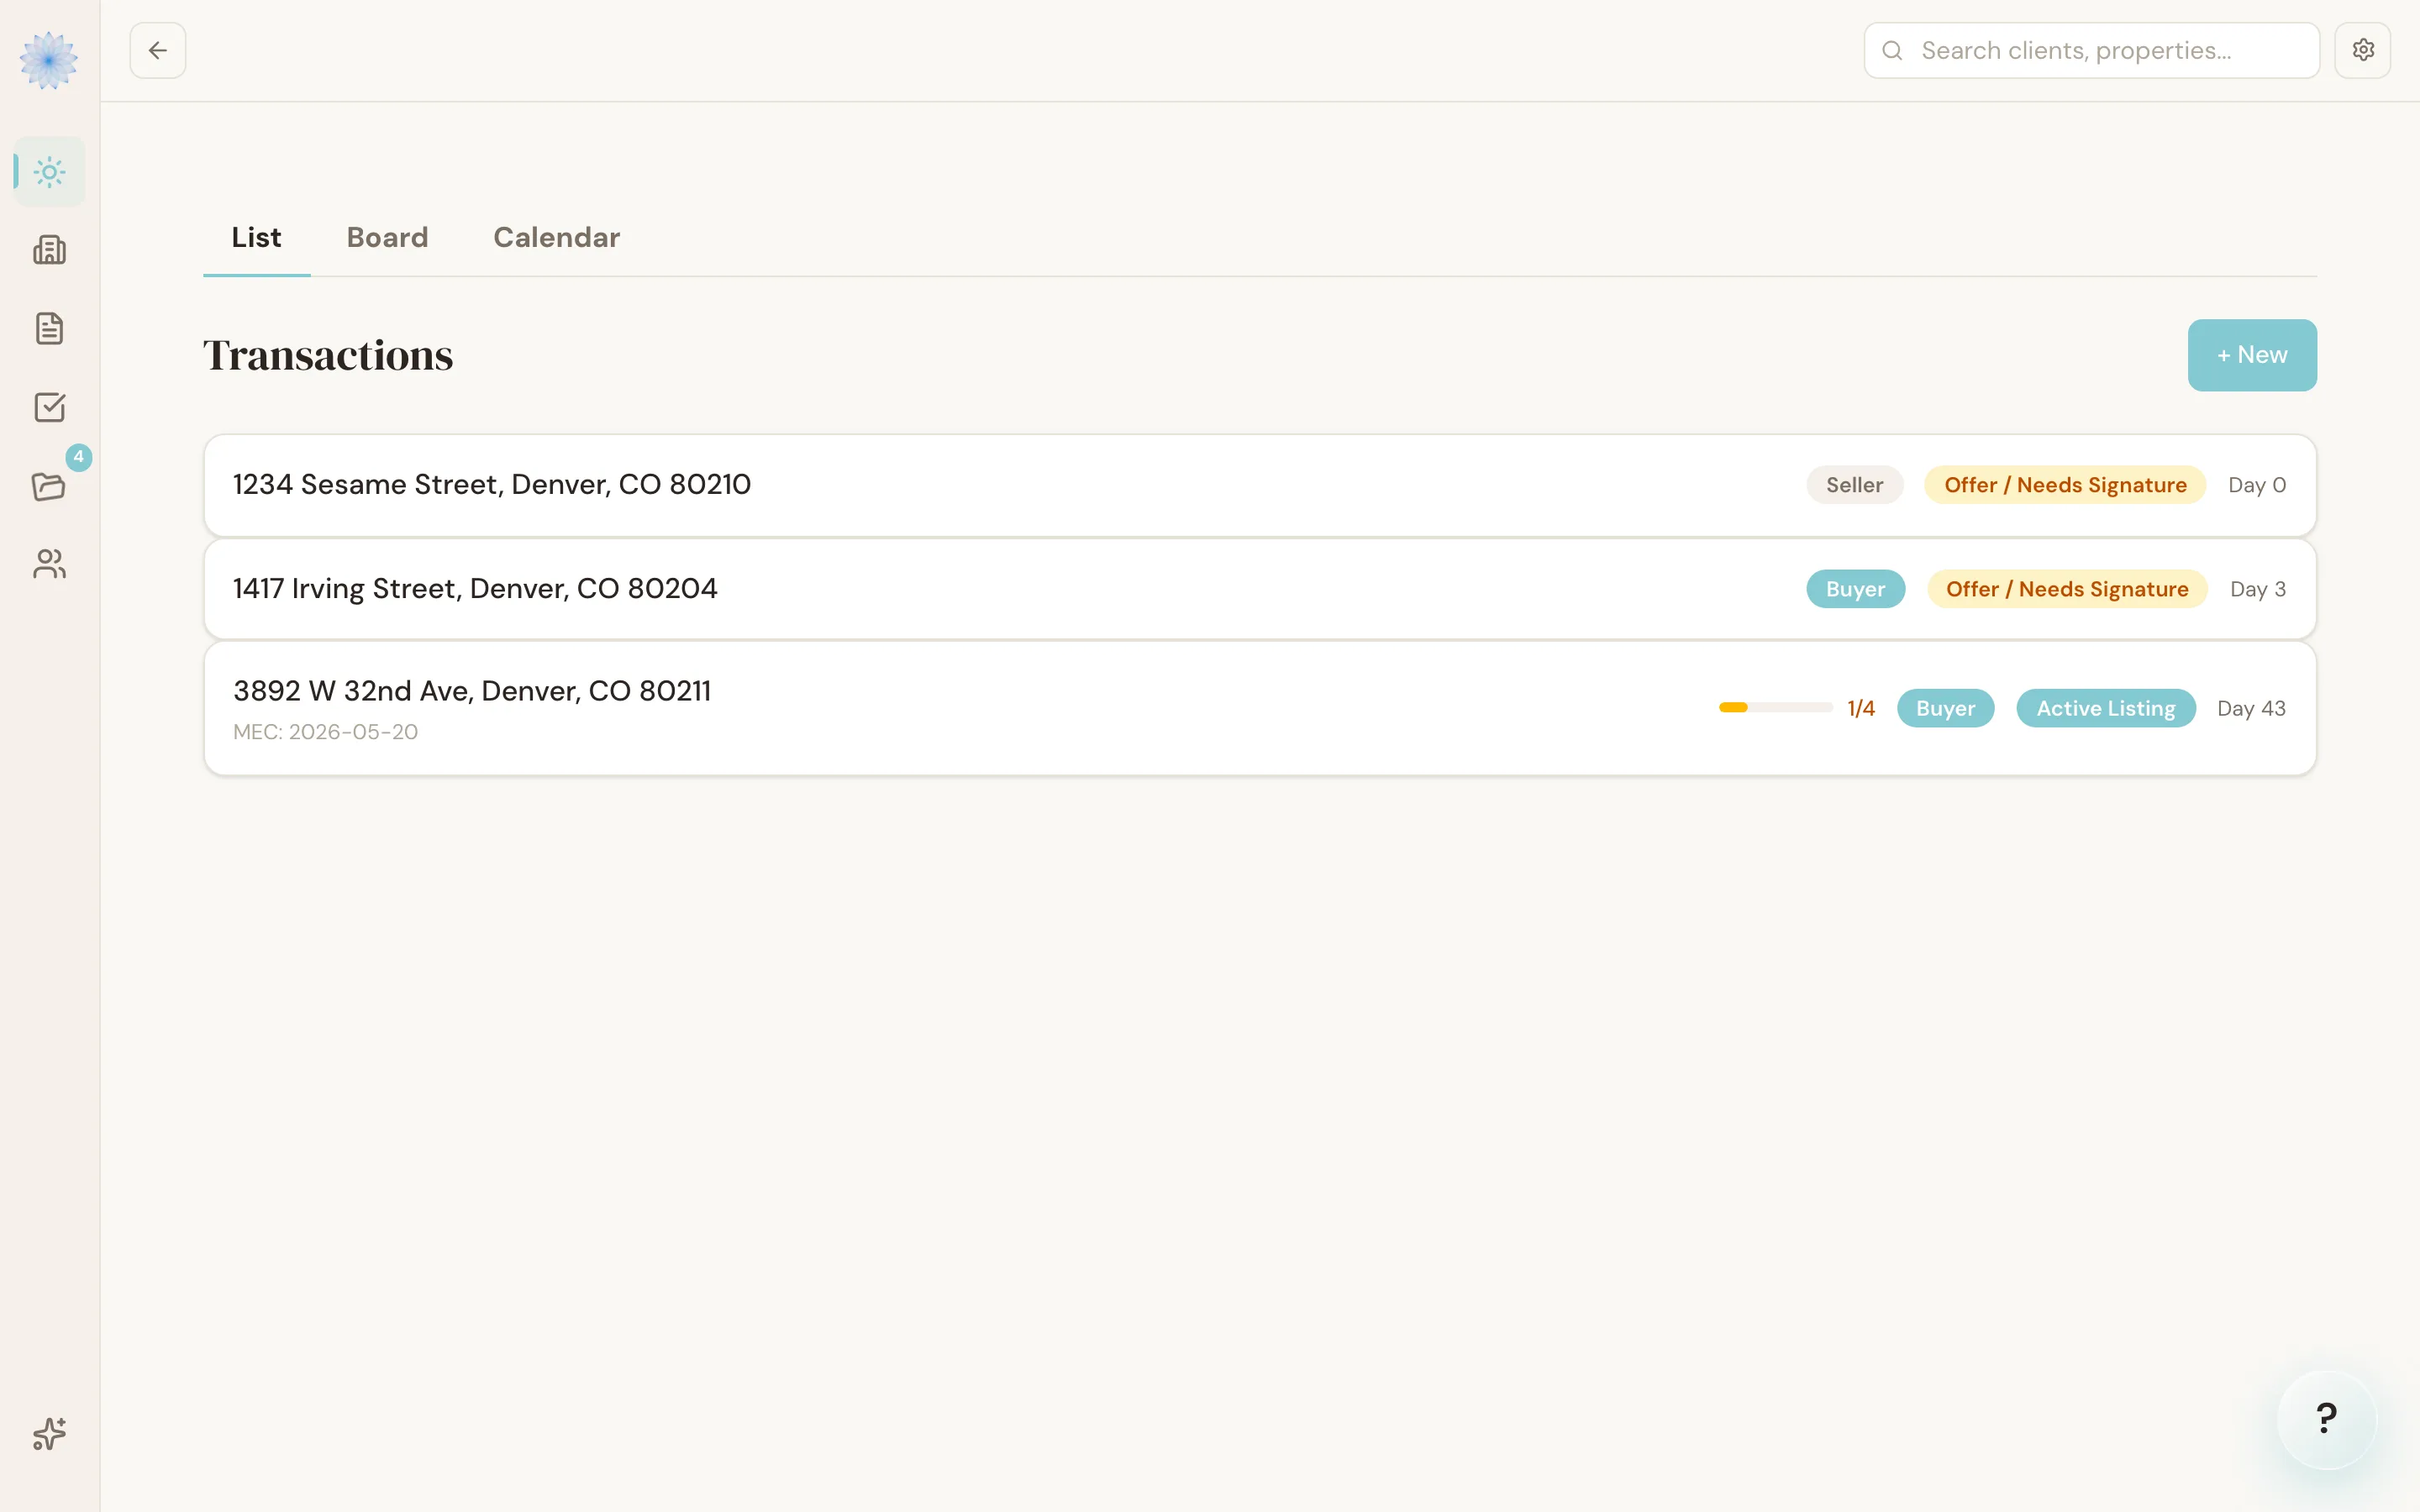Open 1234 Sesame Street transaction

[1260, 485]
